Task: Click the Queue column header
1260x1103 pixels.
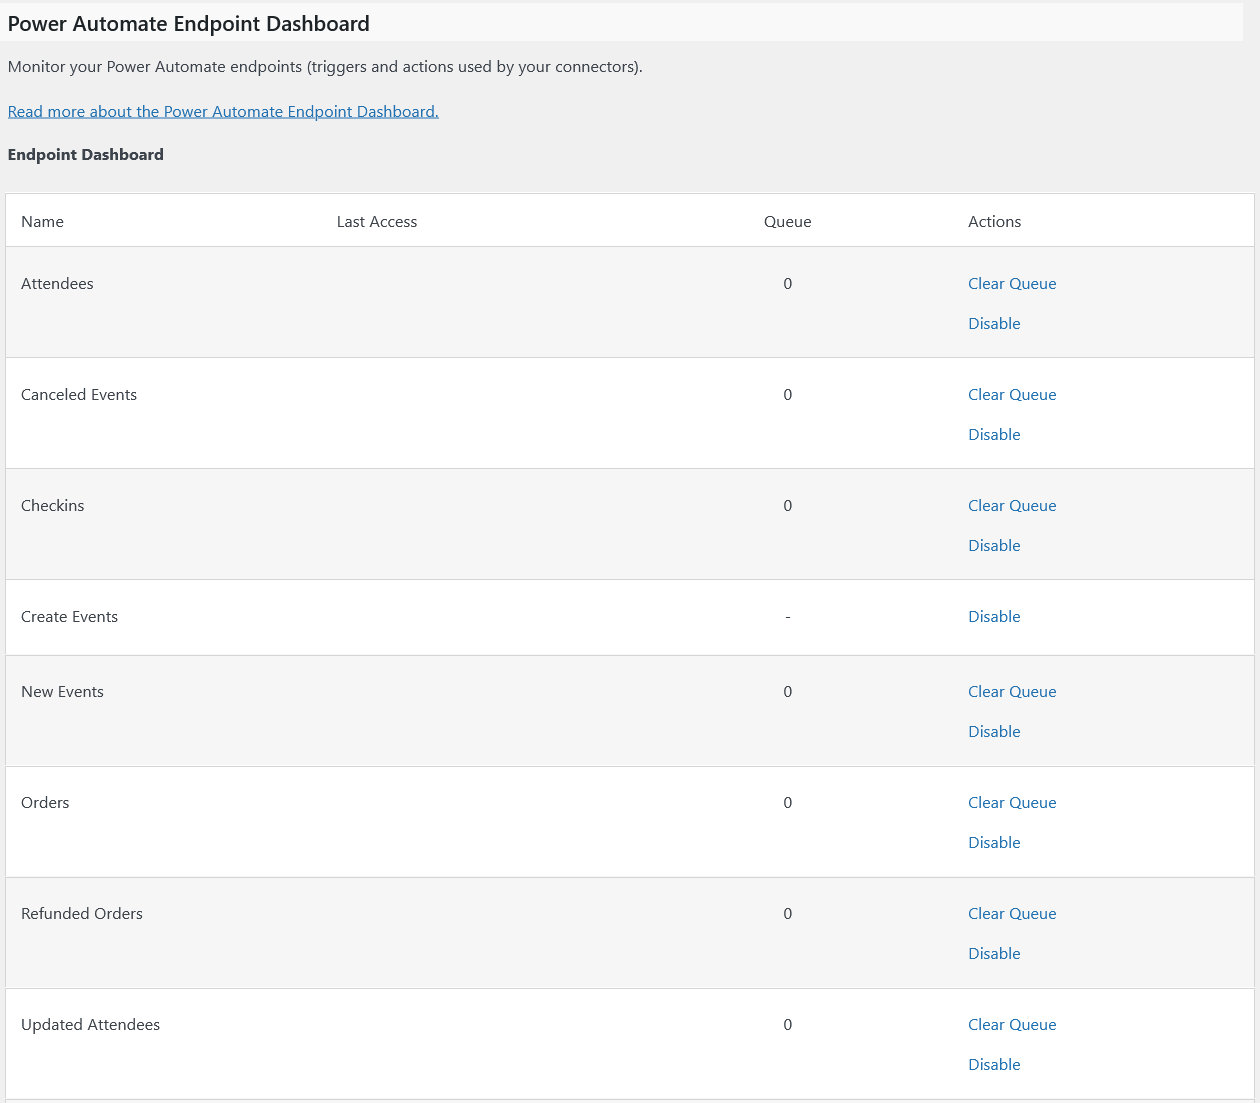Action: coord(787,221)
